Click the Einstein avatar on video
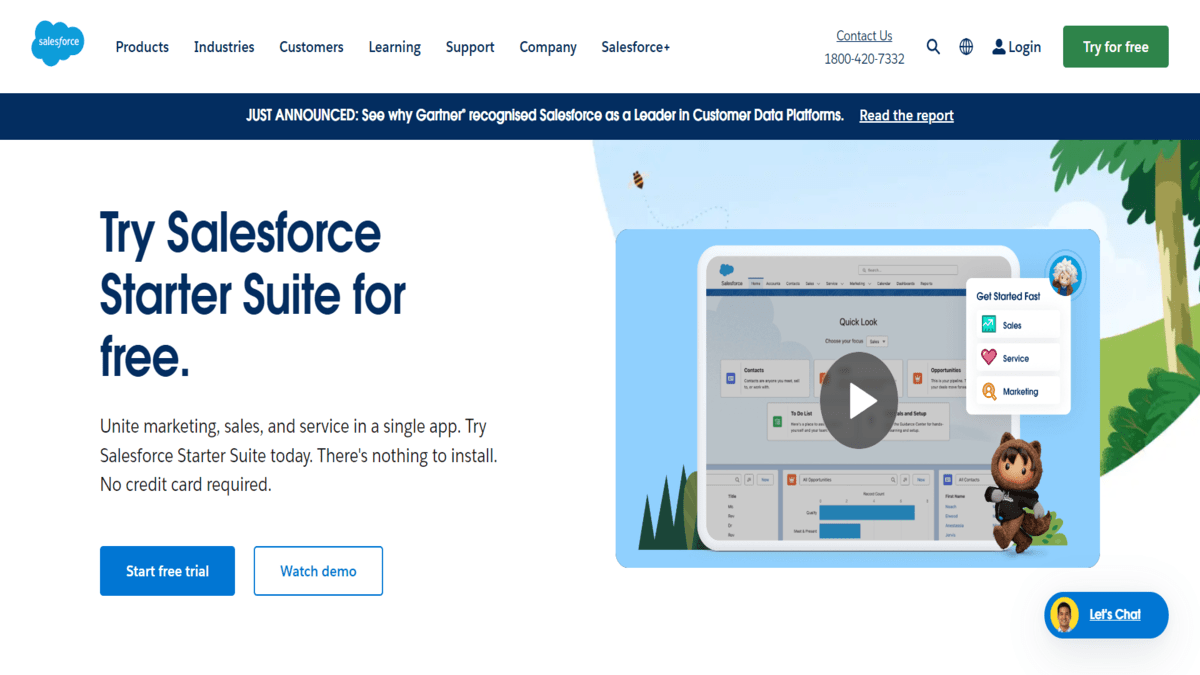 click(x=1065, y=273)
